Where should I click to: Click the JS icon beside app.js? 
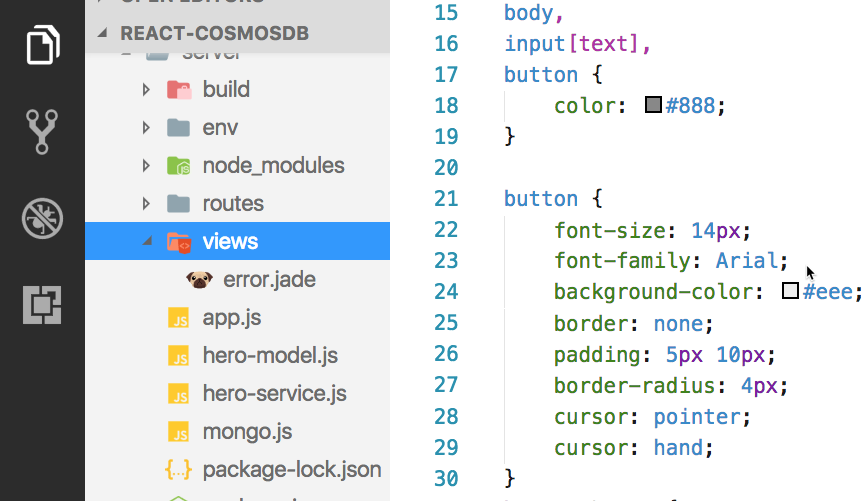pyautogui.click(x=179, y=318)
